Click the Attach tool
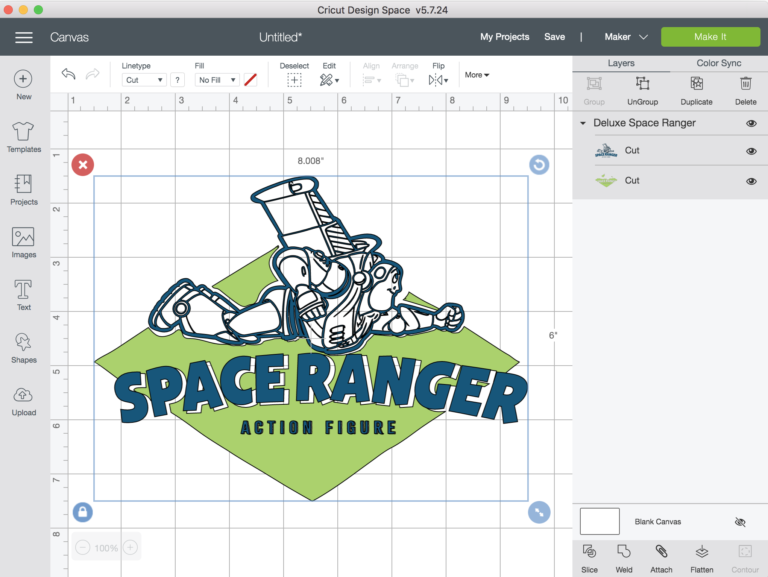This screenshot has height=577, width=768. 661,558
